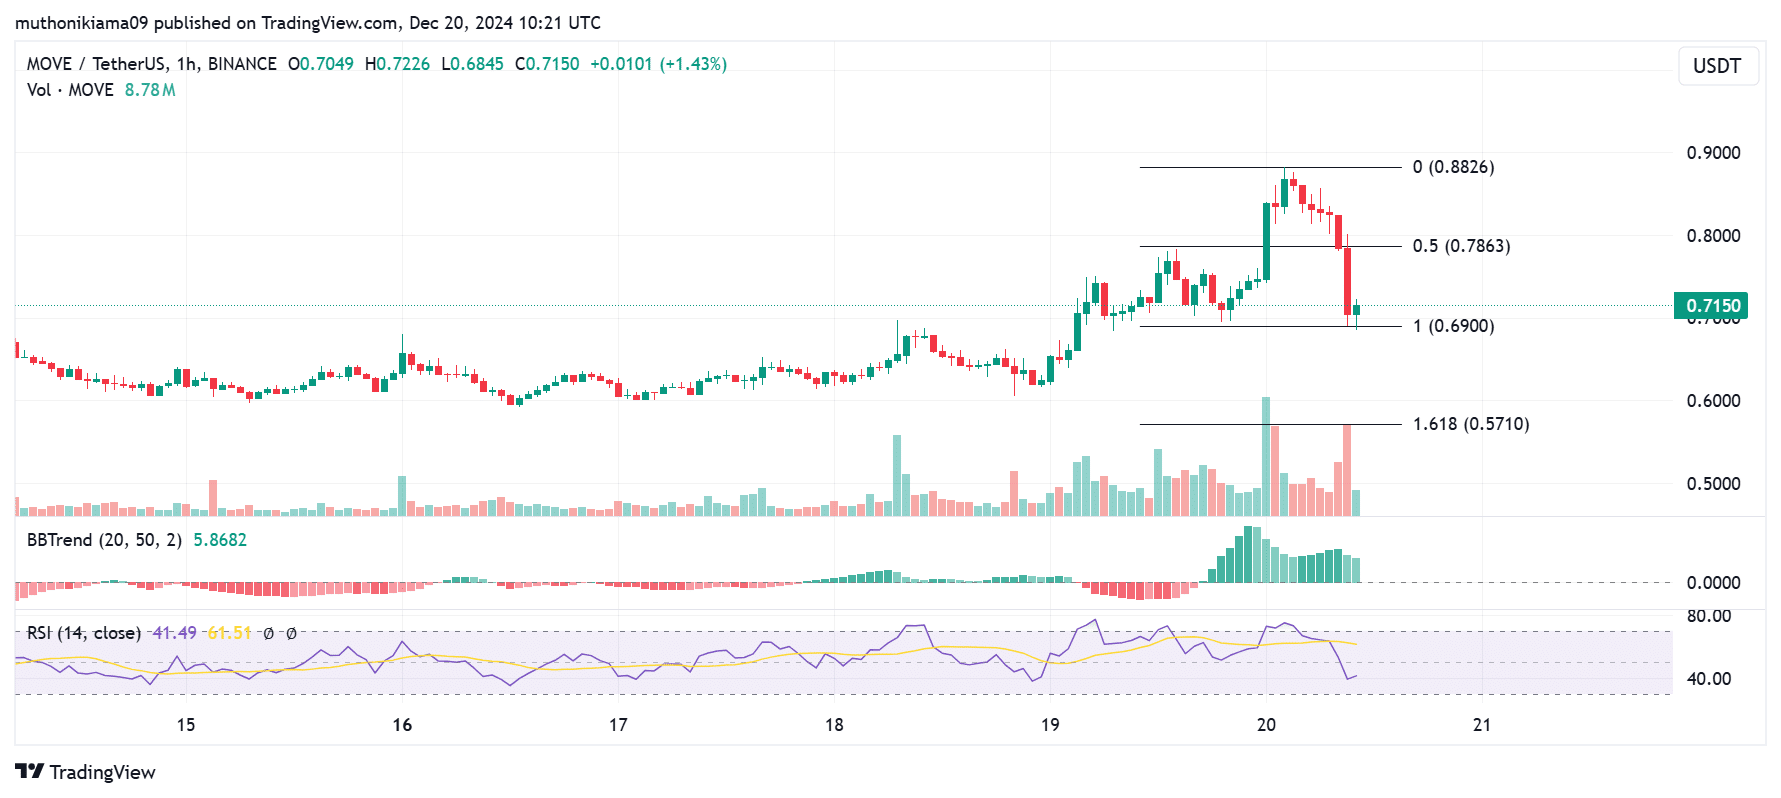Select the 1h interval label
This screenshot has height=798, width=1781.
[x=186, y=64]
